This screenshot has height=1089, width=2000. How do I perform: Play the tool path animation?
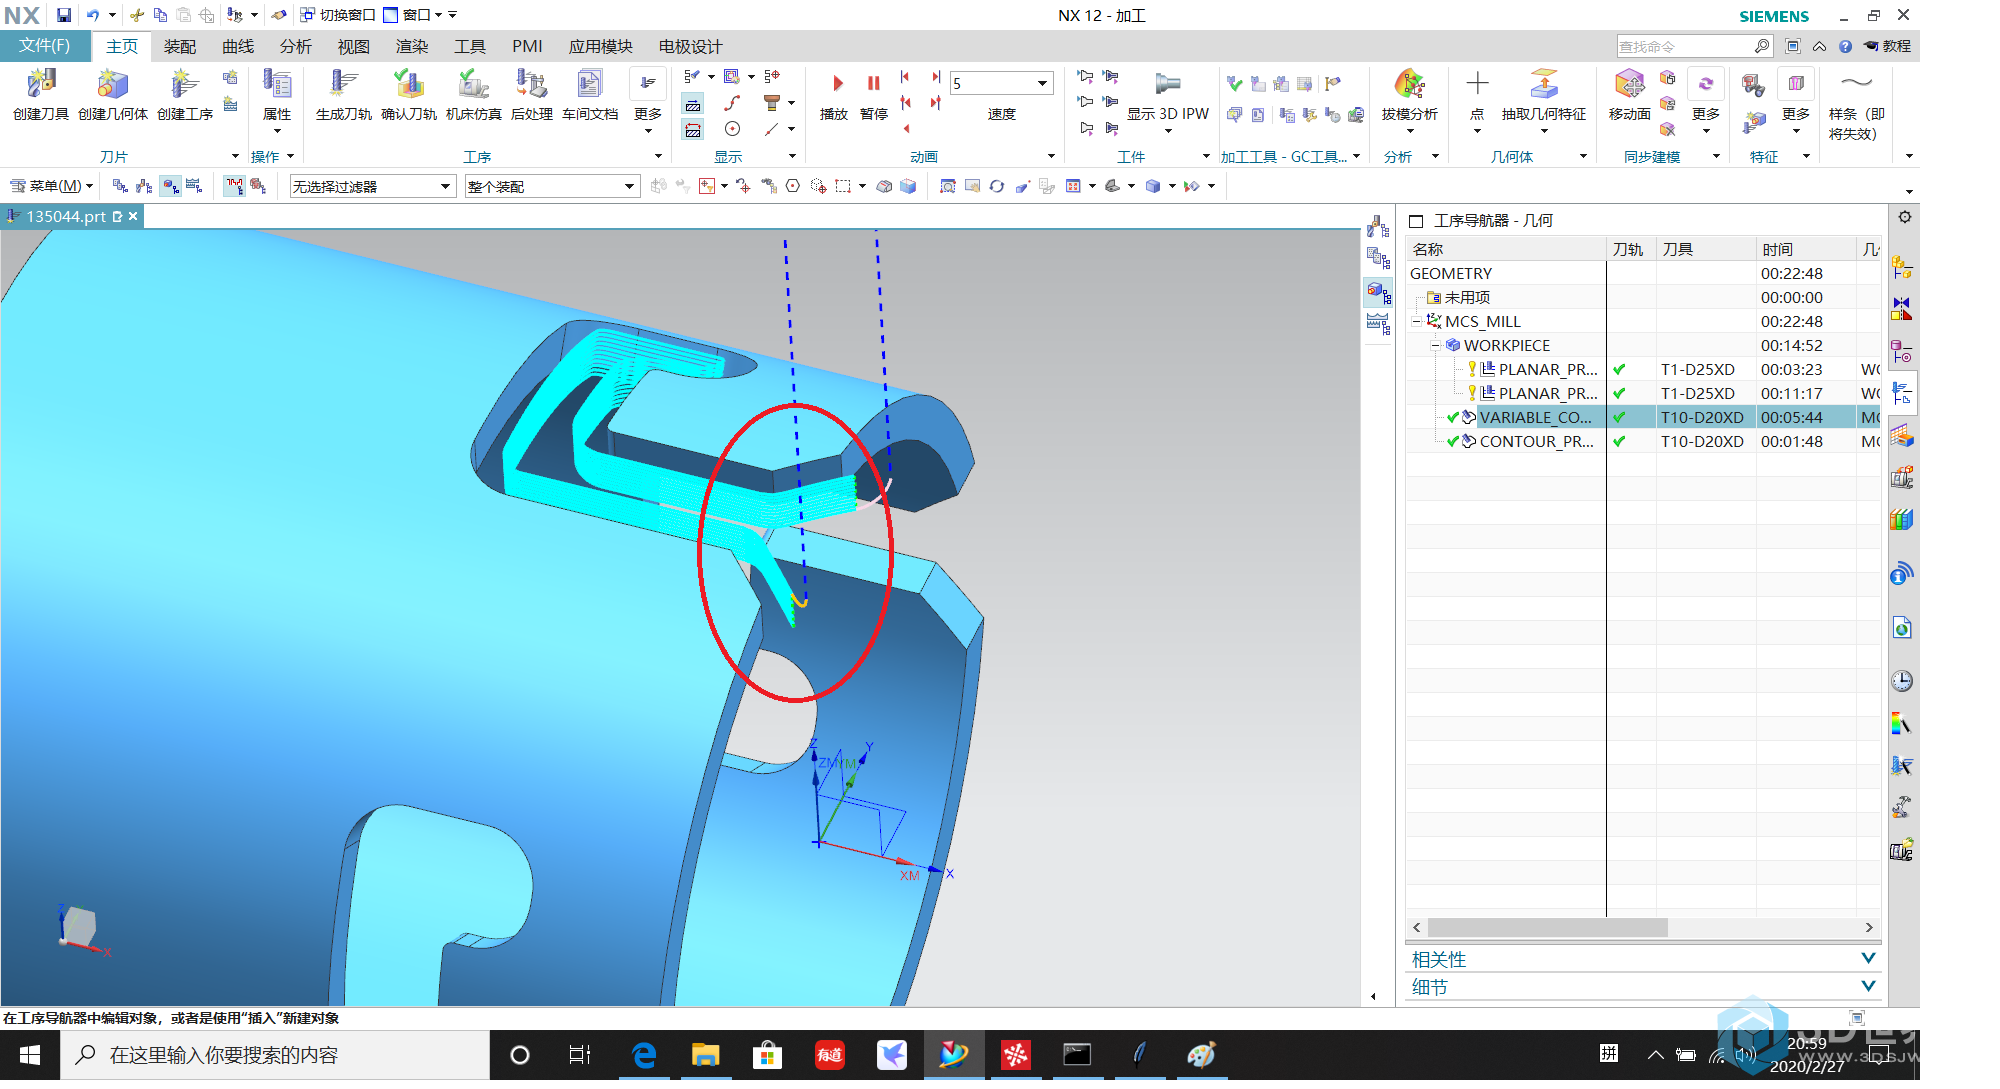pyautogui.click(x=837, y=84)
